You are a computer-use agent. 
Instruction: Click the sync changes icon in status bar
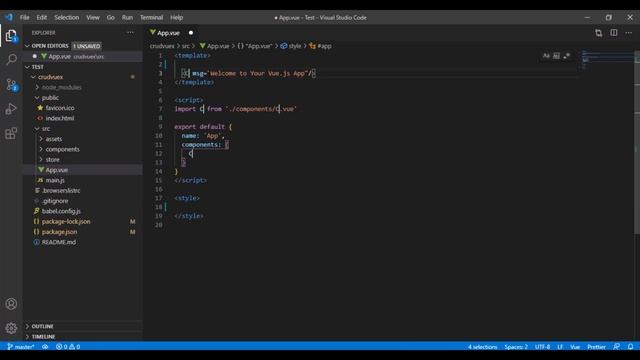45,347
